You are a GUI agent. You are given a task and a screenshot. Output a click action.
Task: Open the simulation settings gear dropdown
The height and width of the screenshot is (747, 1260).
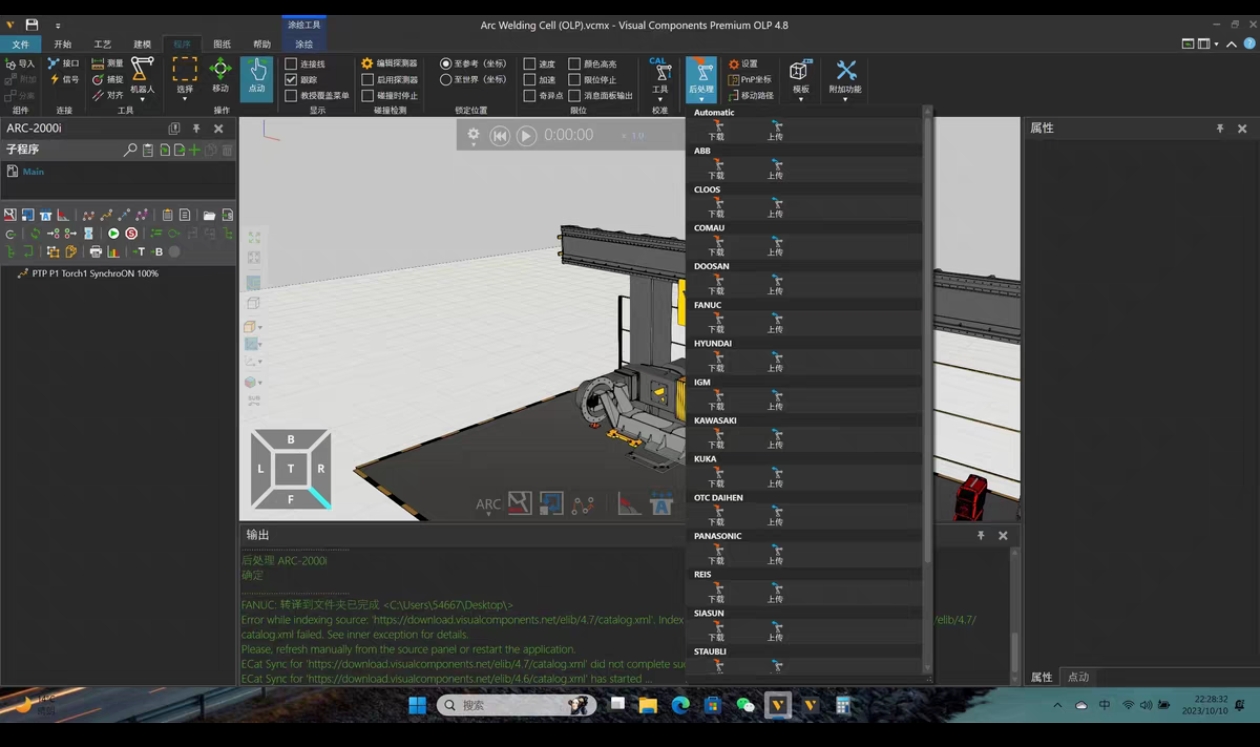pos(473,136)
